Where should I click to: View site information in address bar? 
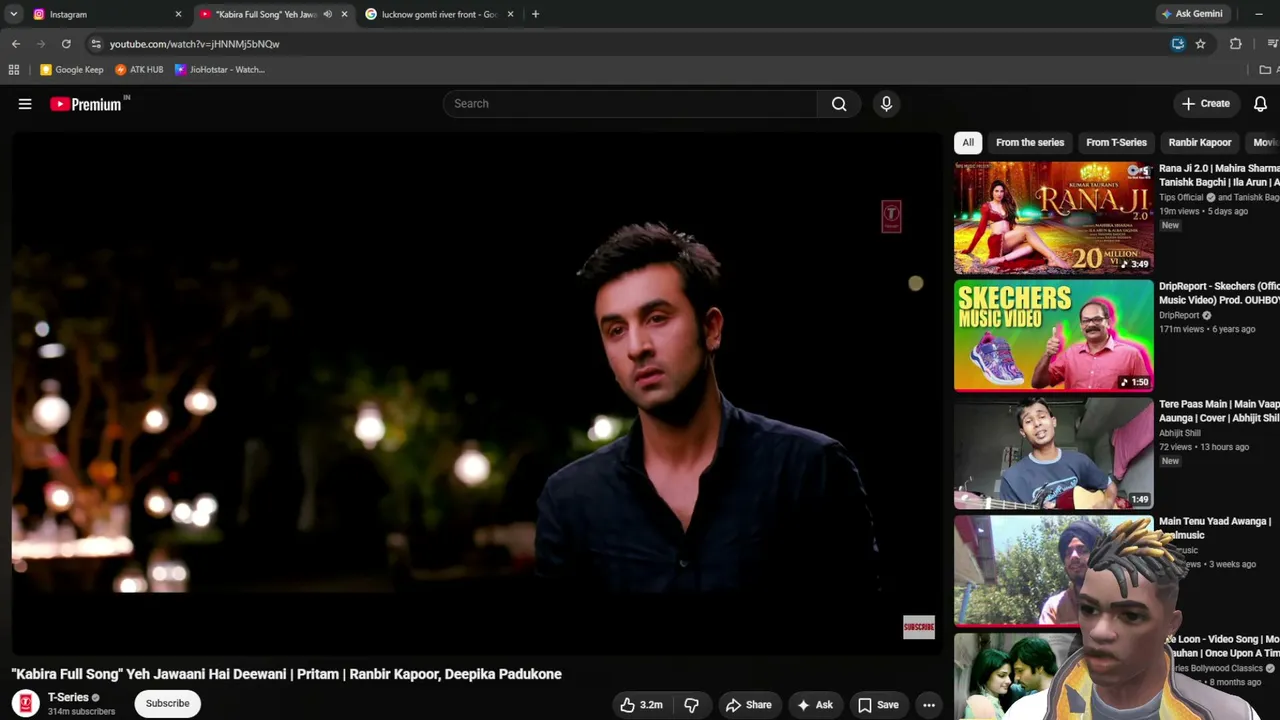(x=96, y=44)
